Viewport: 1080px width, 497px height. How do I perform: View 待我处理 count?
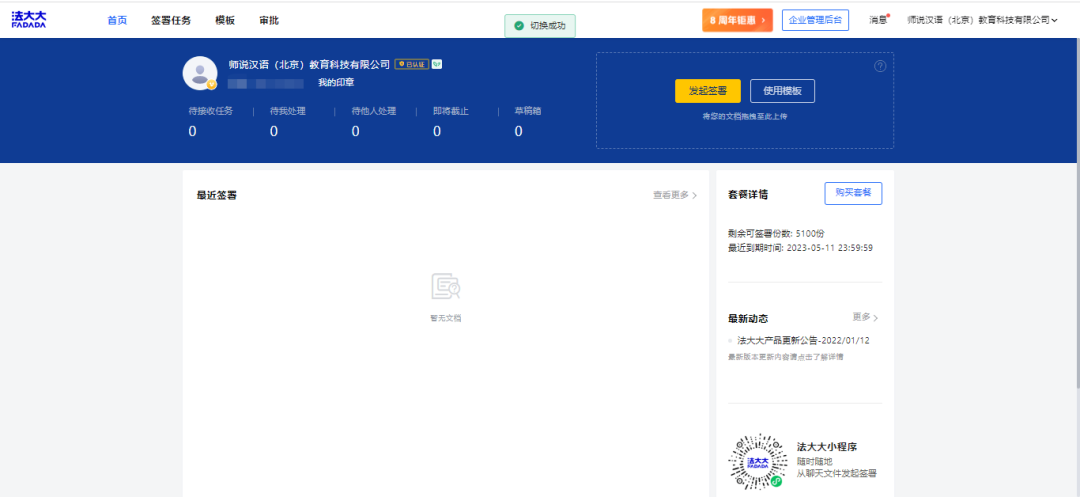274,131
